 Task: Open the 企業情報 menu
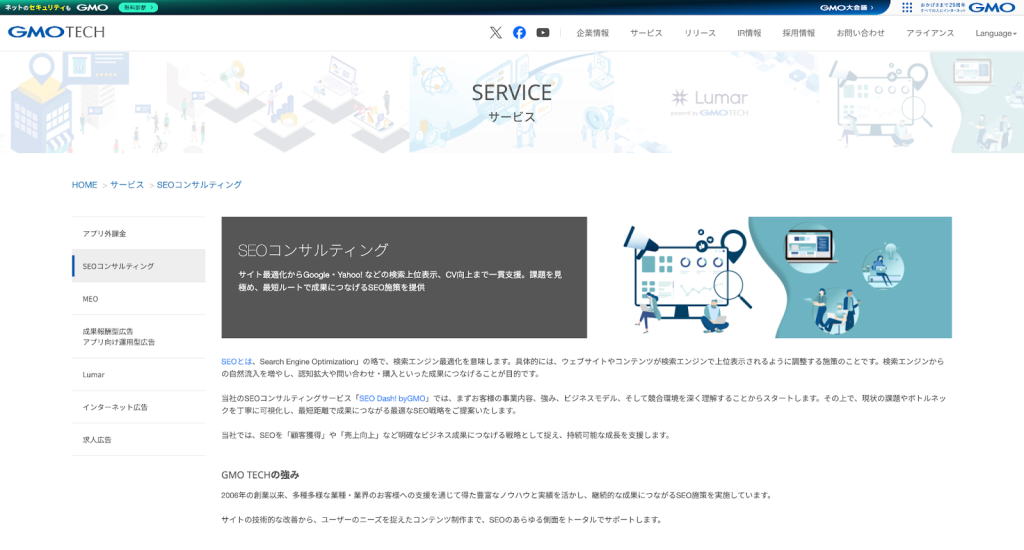point(592,33)
